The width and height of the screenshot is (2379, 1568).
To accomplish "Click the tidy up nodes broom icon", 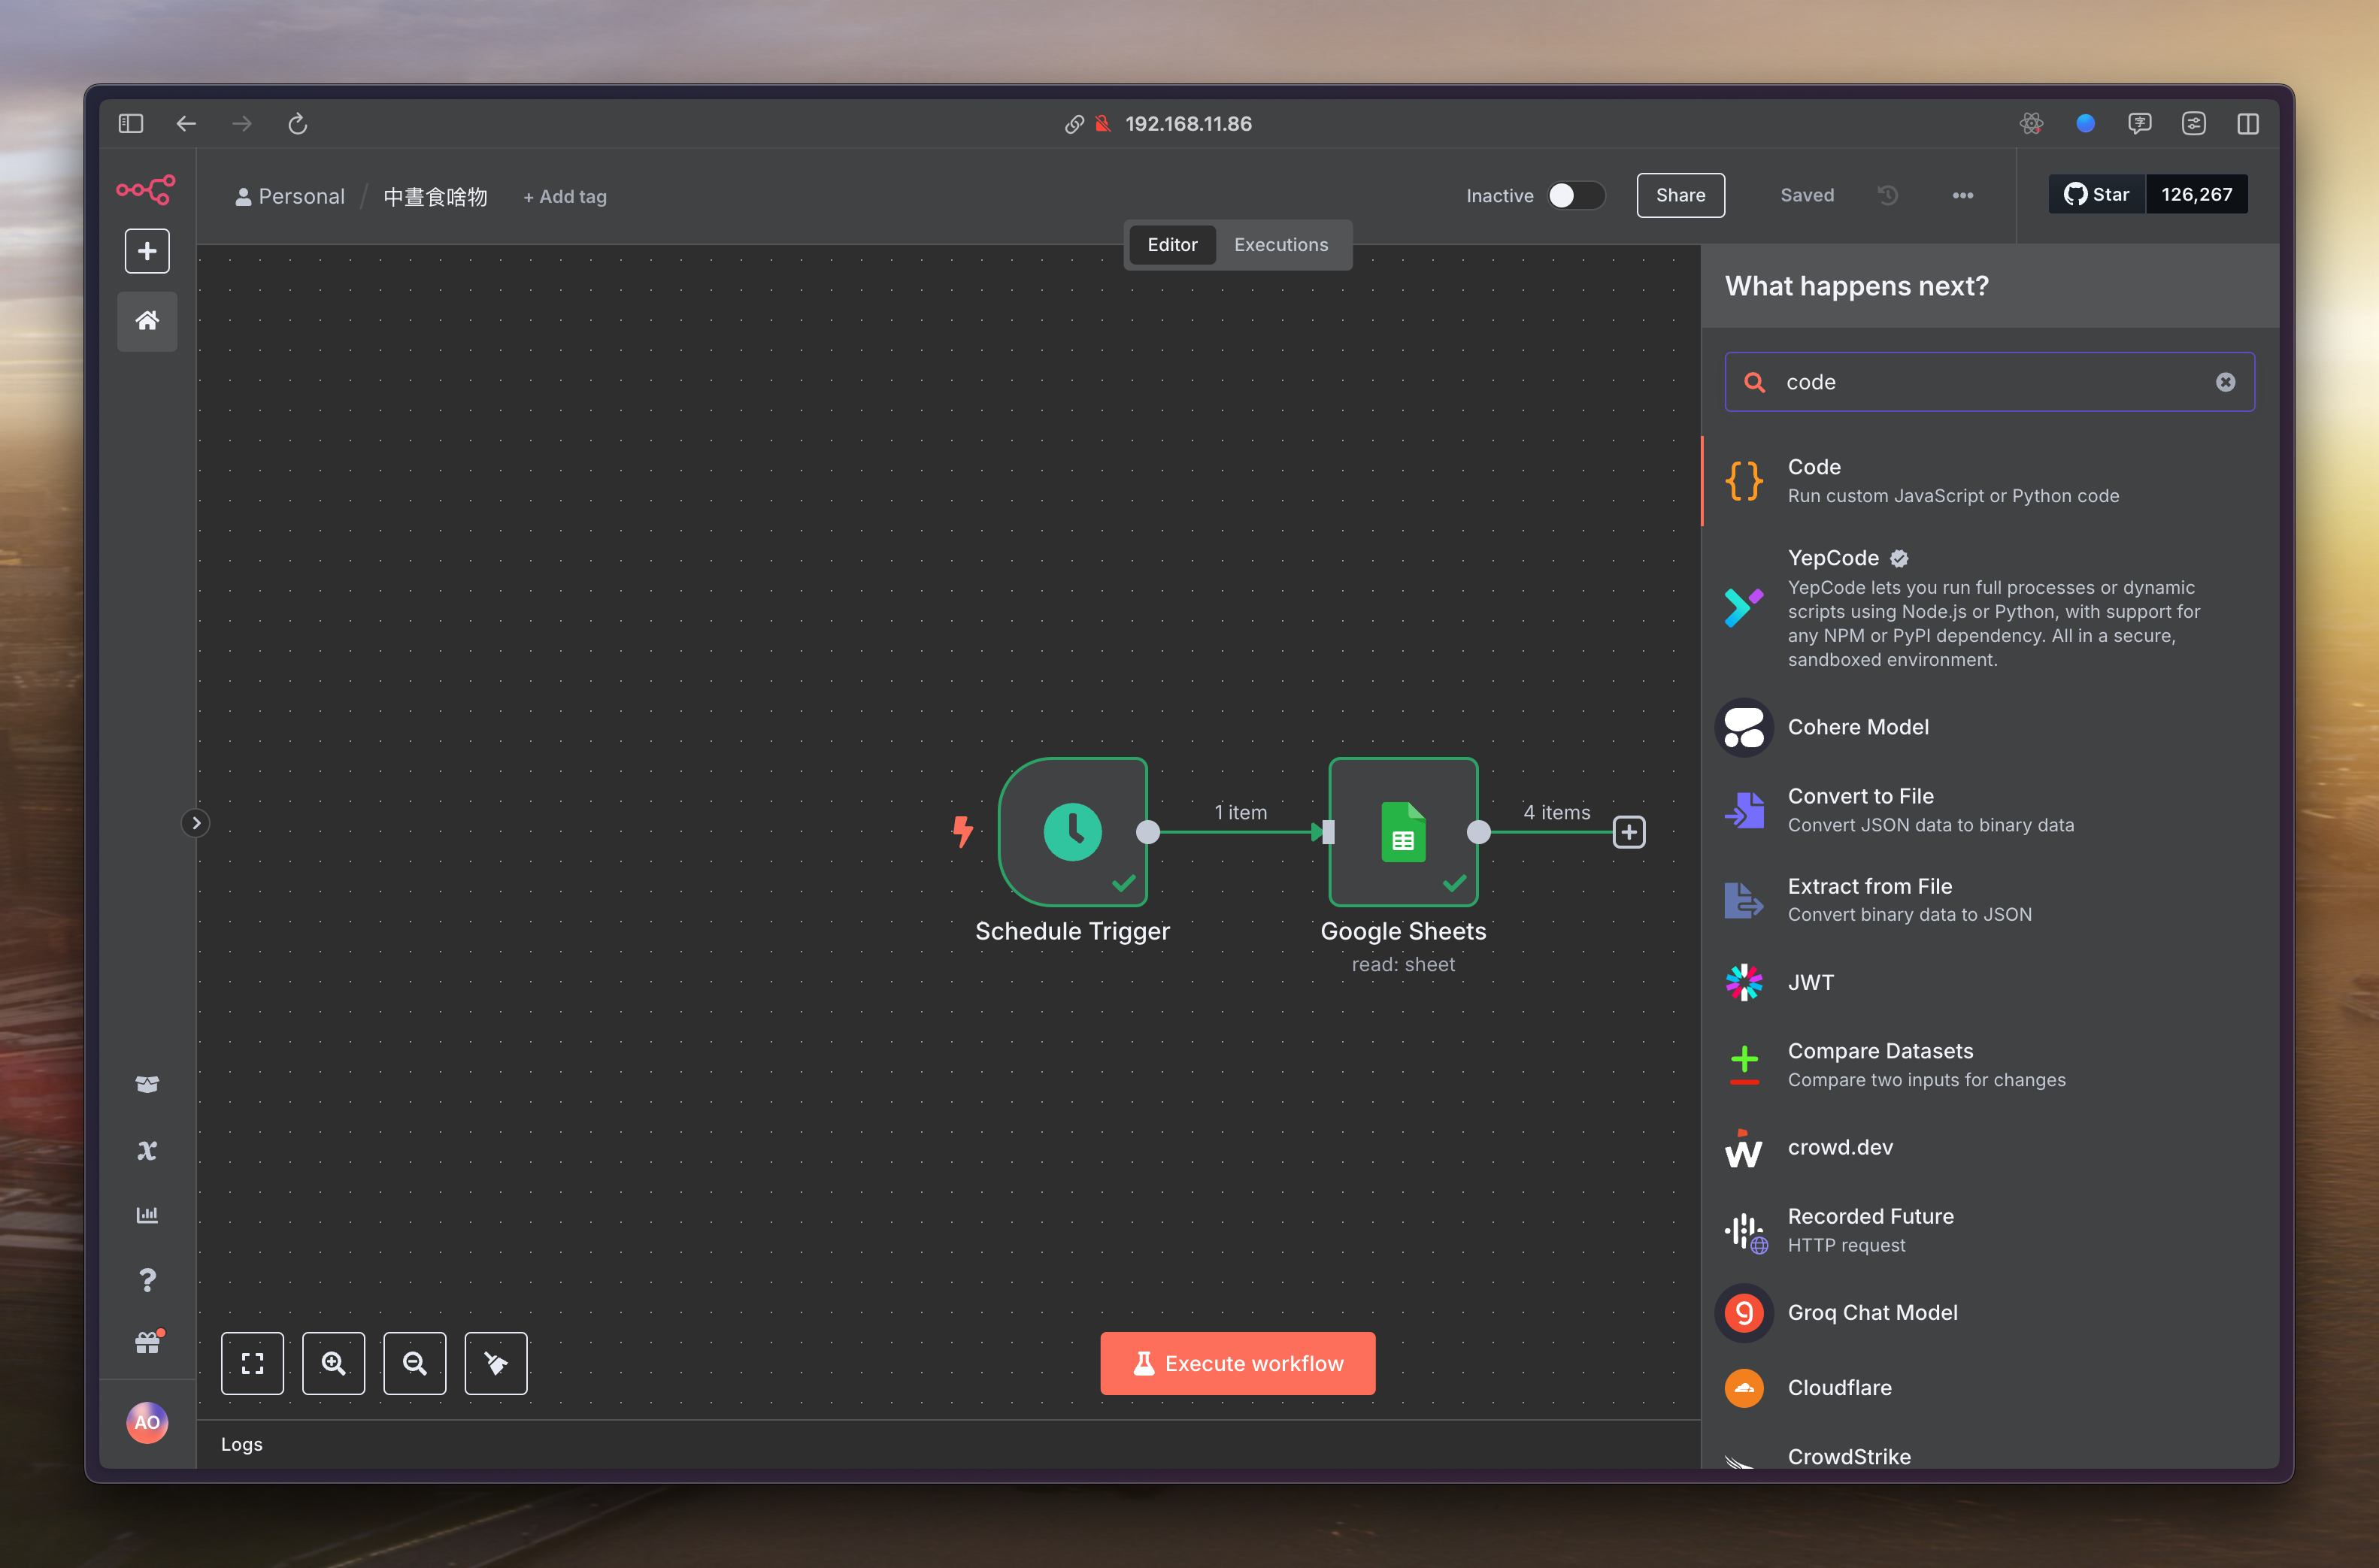I will point(496,1363).
